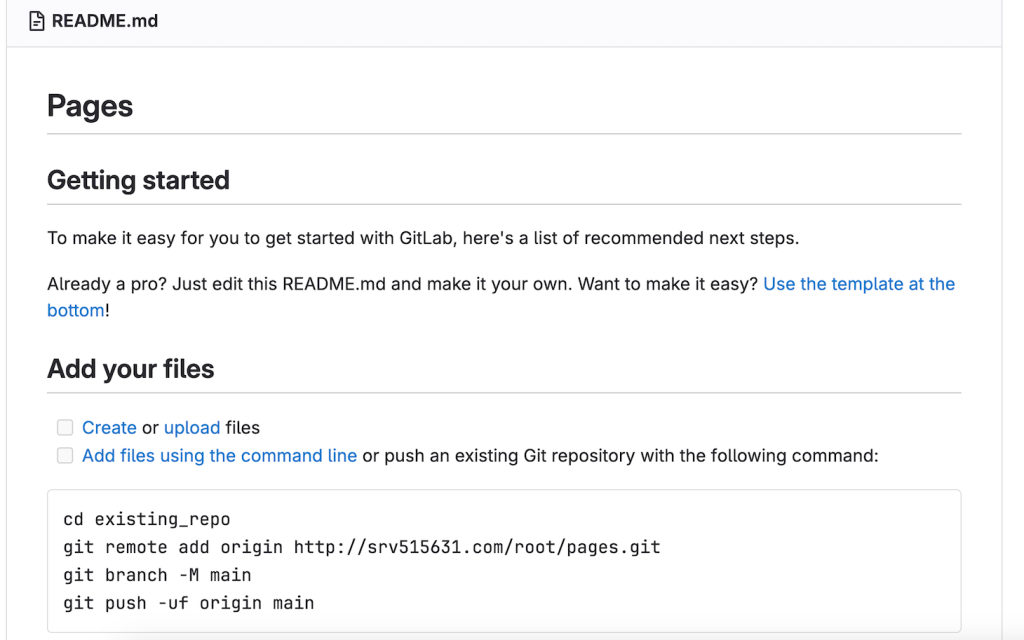
Task: Check the 'Add files using the command line' checkbox
Action: 65,455
